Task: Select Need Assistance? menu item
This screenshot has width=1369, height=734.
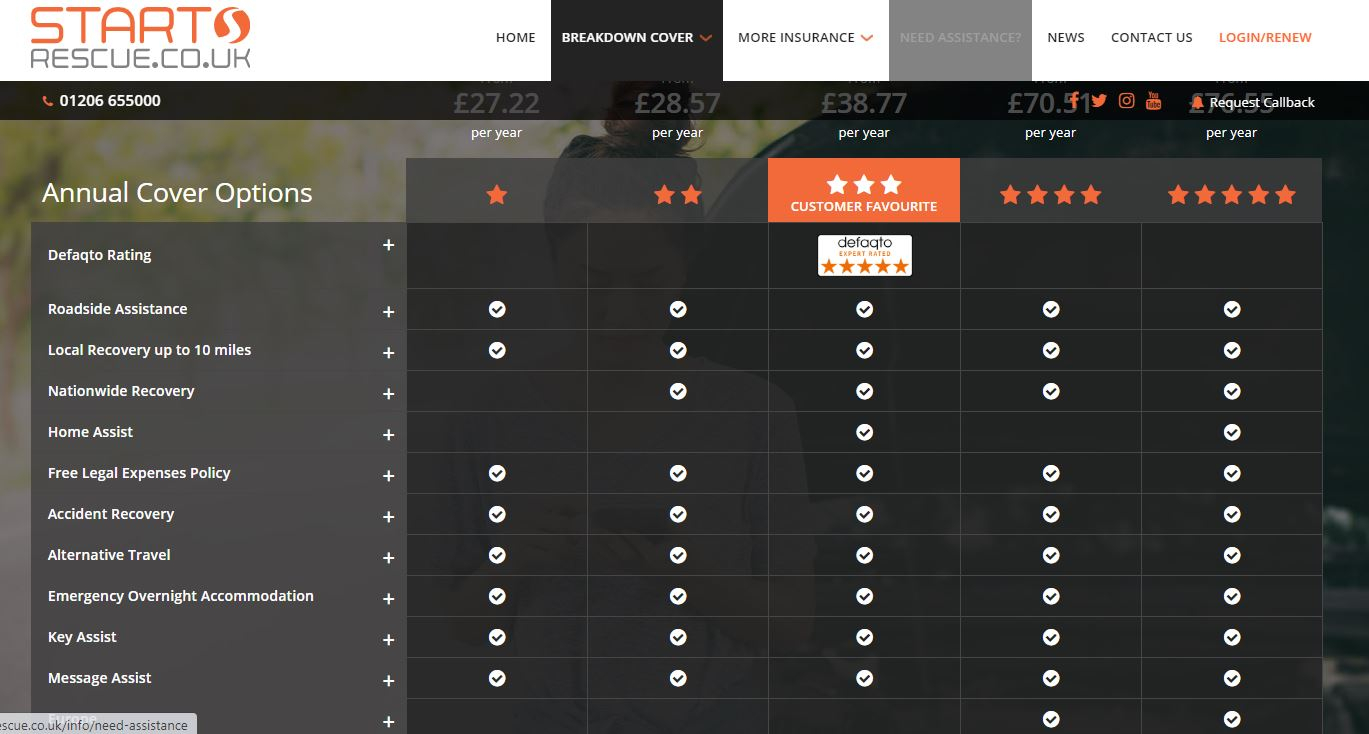Action: 960,38
